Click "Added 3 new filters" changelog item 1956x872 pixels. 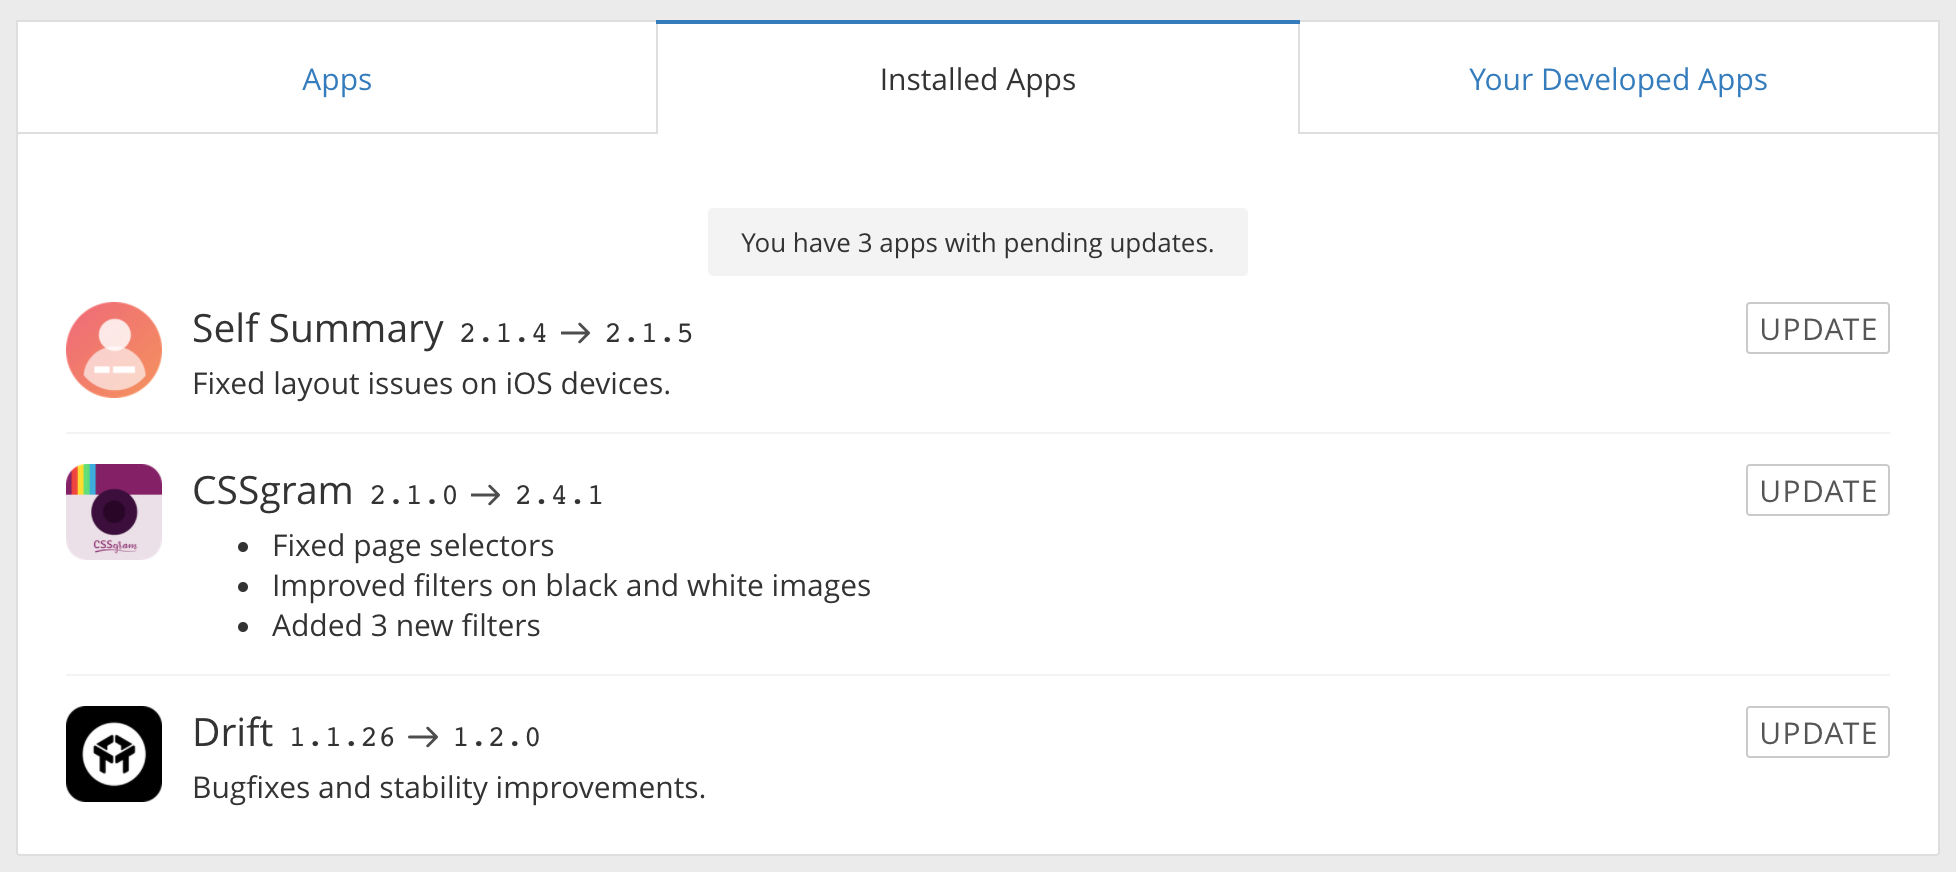coord(406,625)
